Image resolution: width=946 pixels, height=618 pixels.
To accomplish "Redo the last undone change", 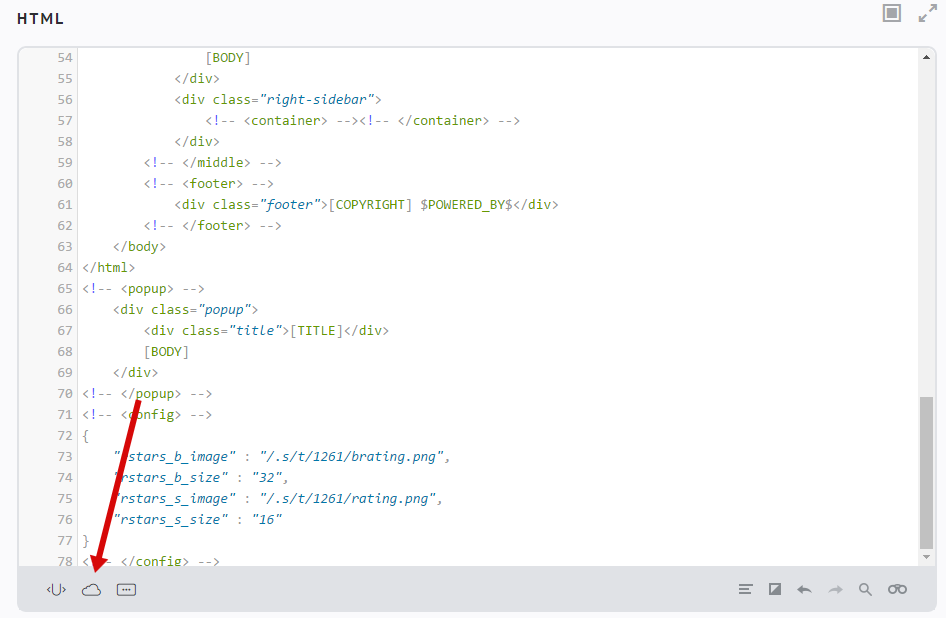I will pyautogui.click(x=835, y=590).
